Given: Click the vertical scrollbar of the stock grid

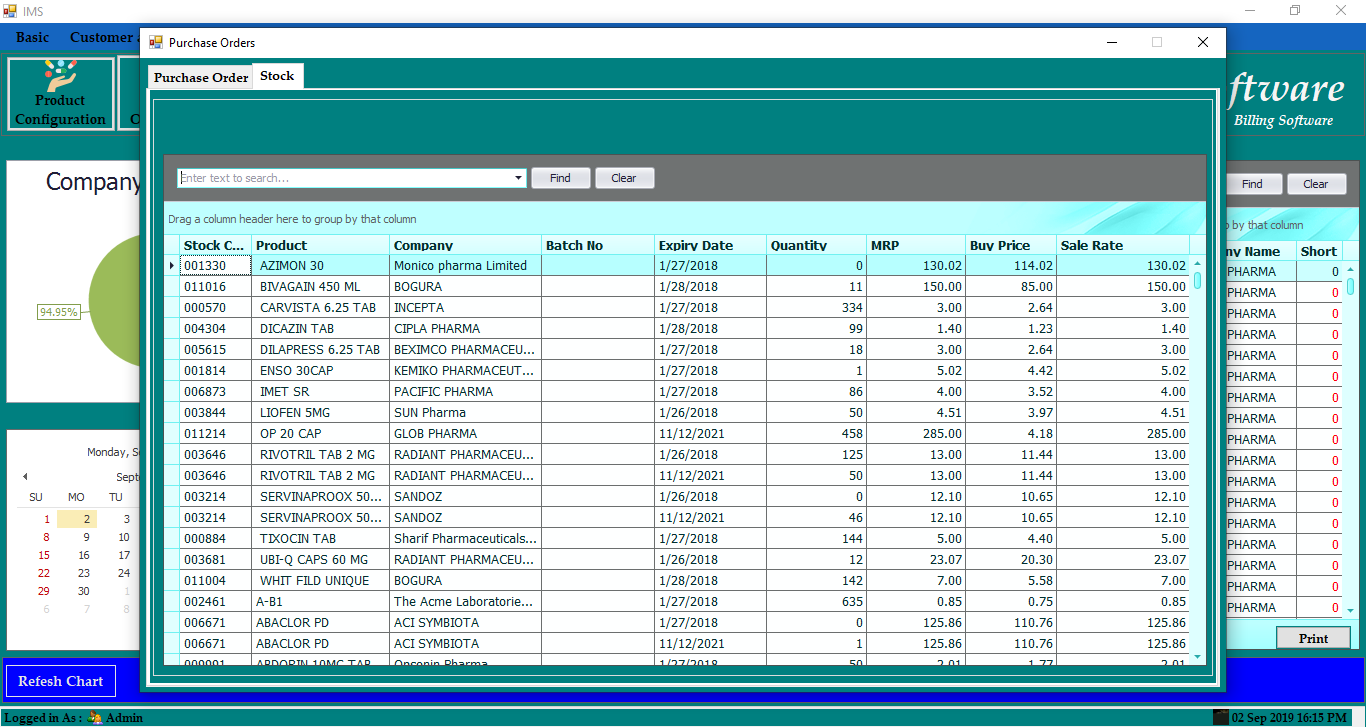Looking at the screenshot, I should pos(1198,450).
